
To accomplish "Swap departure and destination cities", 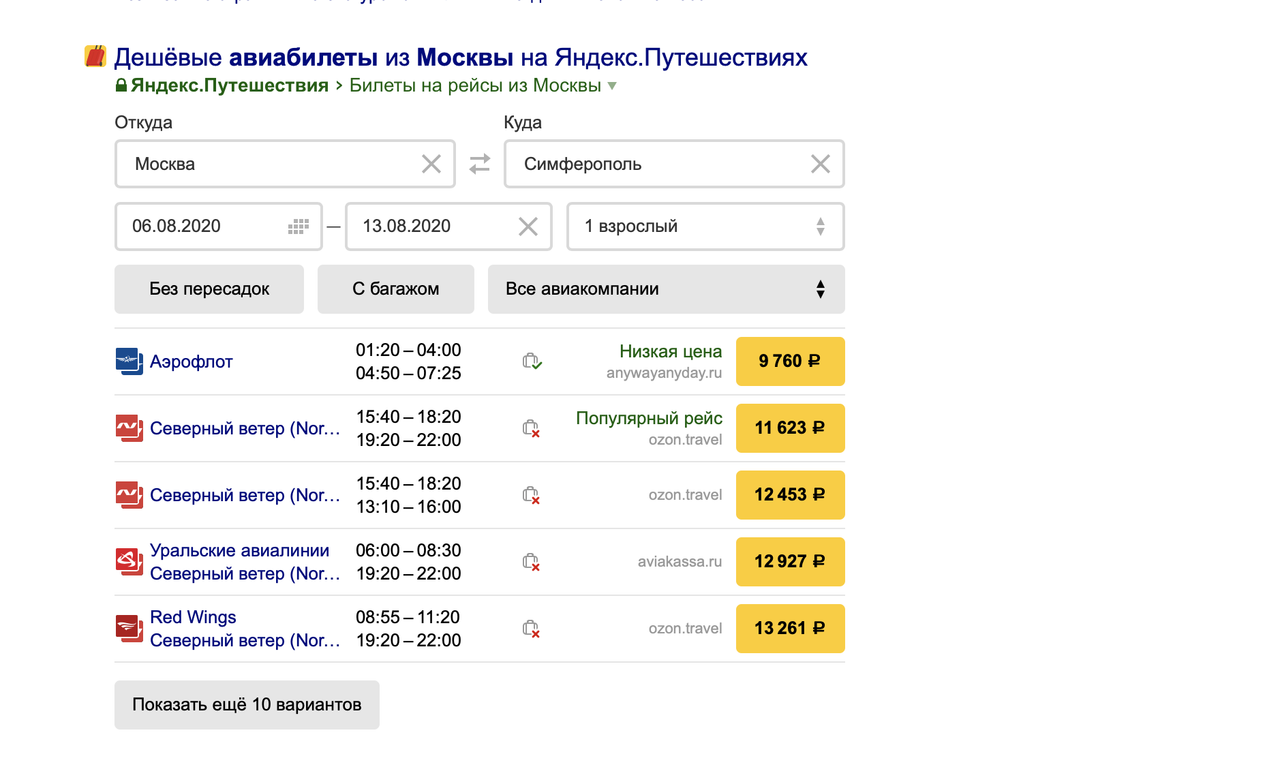I will [x=480, y=164].
